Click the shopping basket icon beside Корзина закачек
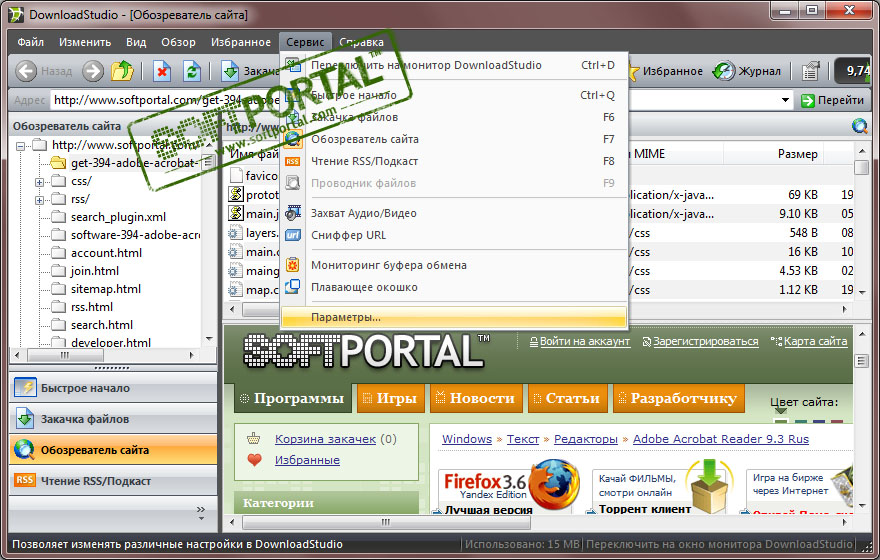The width and height of the screenshot is (880, 560). click(254, 438)
